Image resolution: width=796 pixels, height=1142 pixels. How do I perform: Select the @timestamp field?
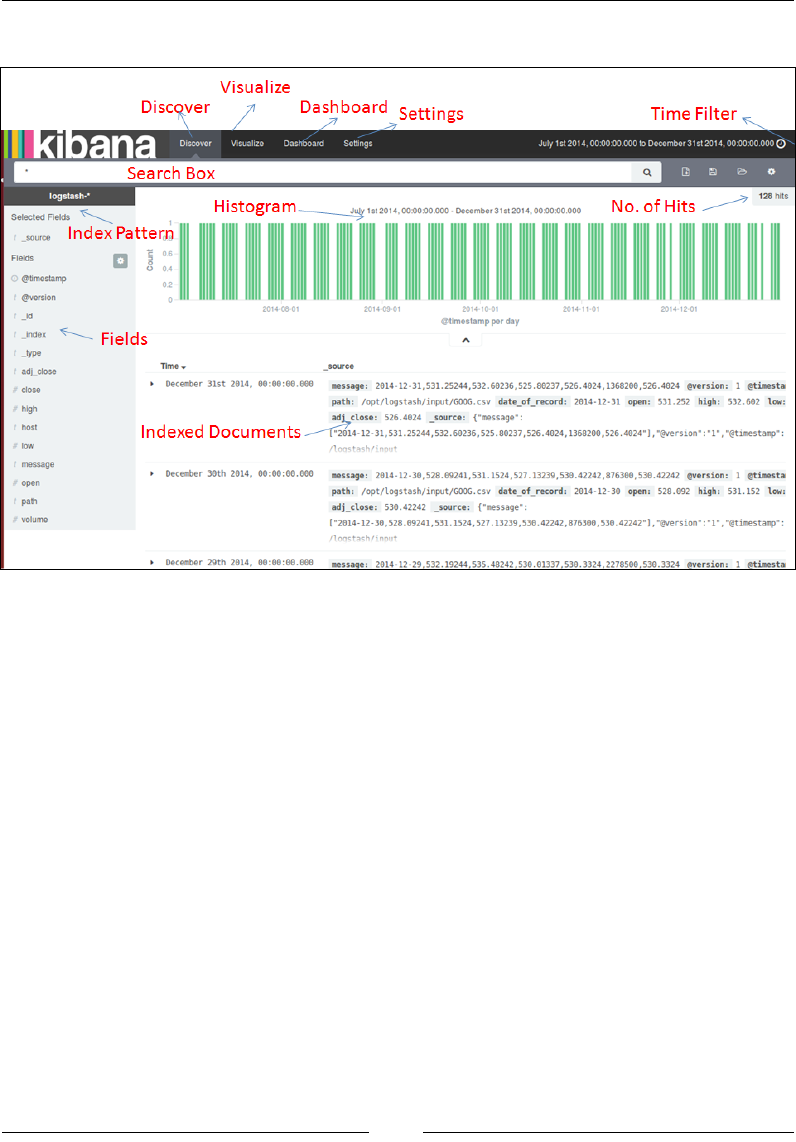tap(44, 278)
